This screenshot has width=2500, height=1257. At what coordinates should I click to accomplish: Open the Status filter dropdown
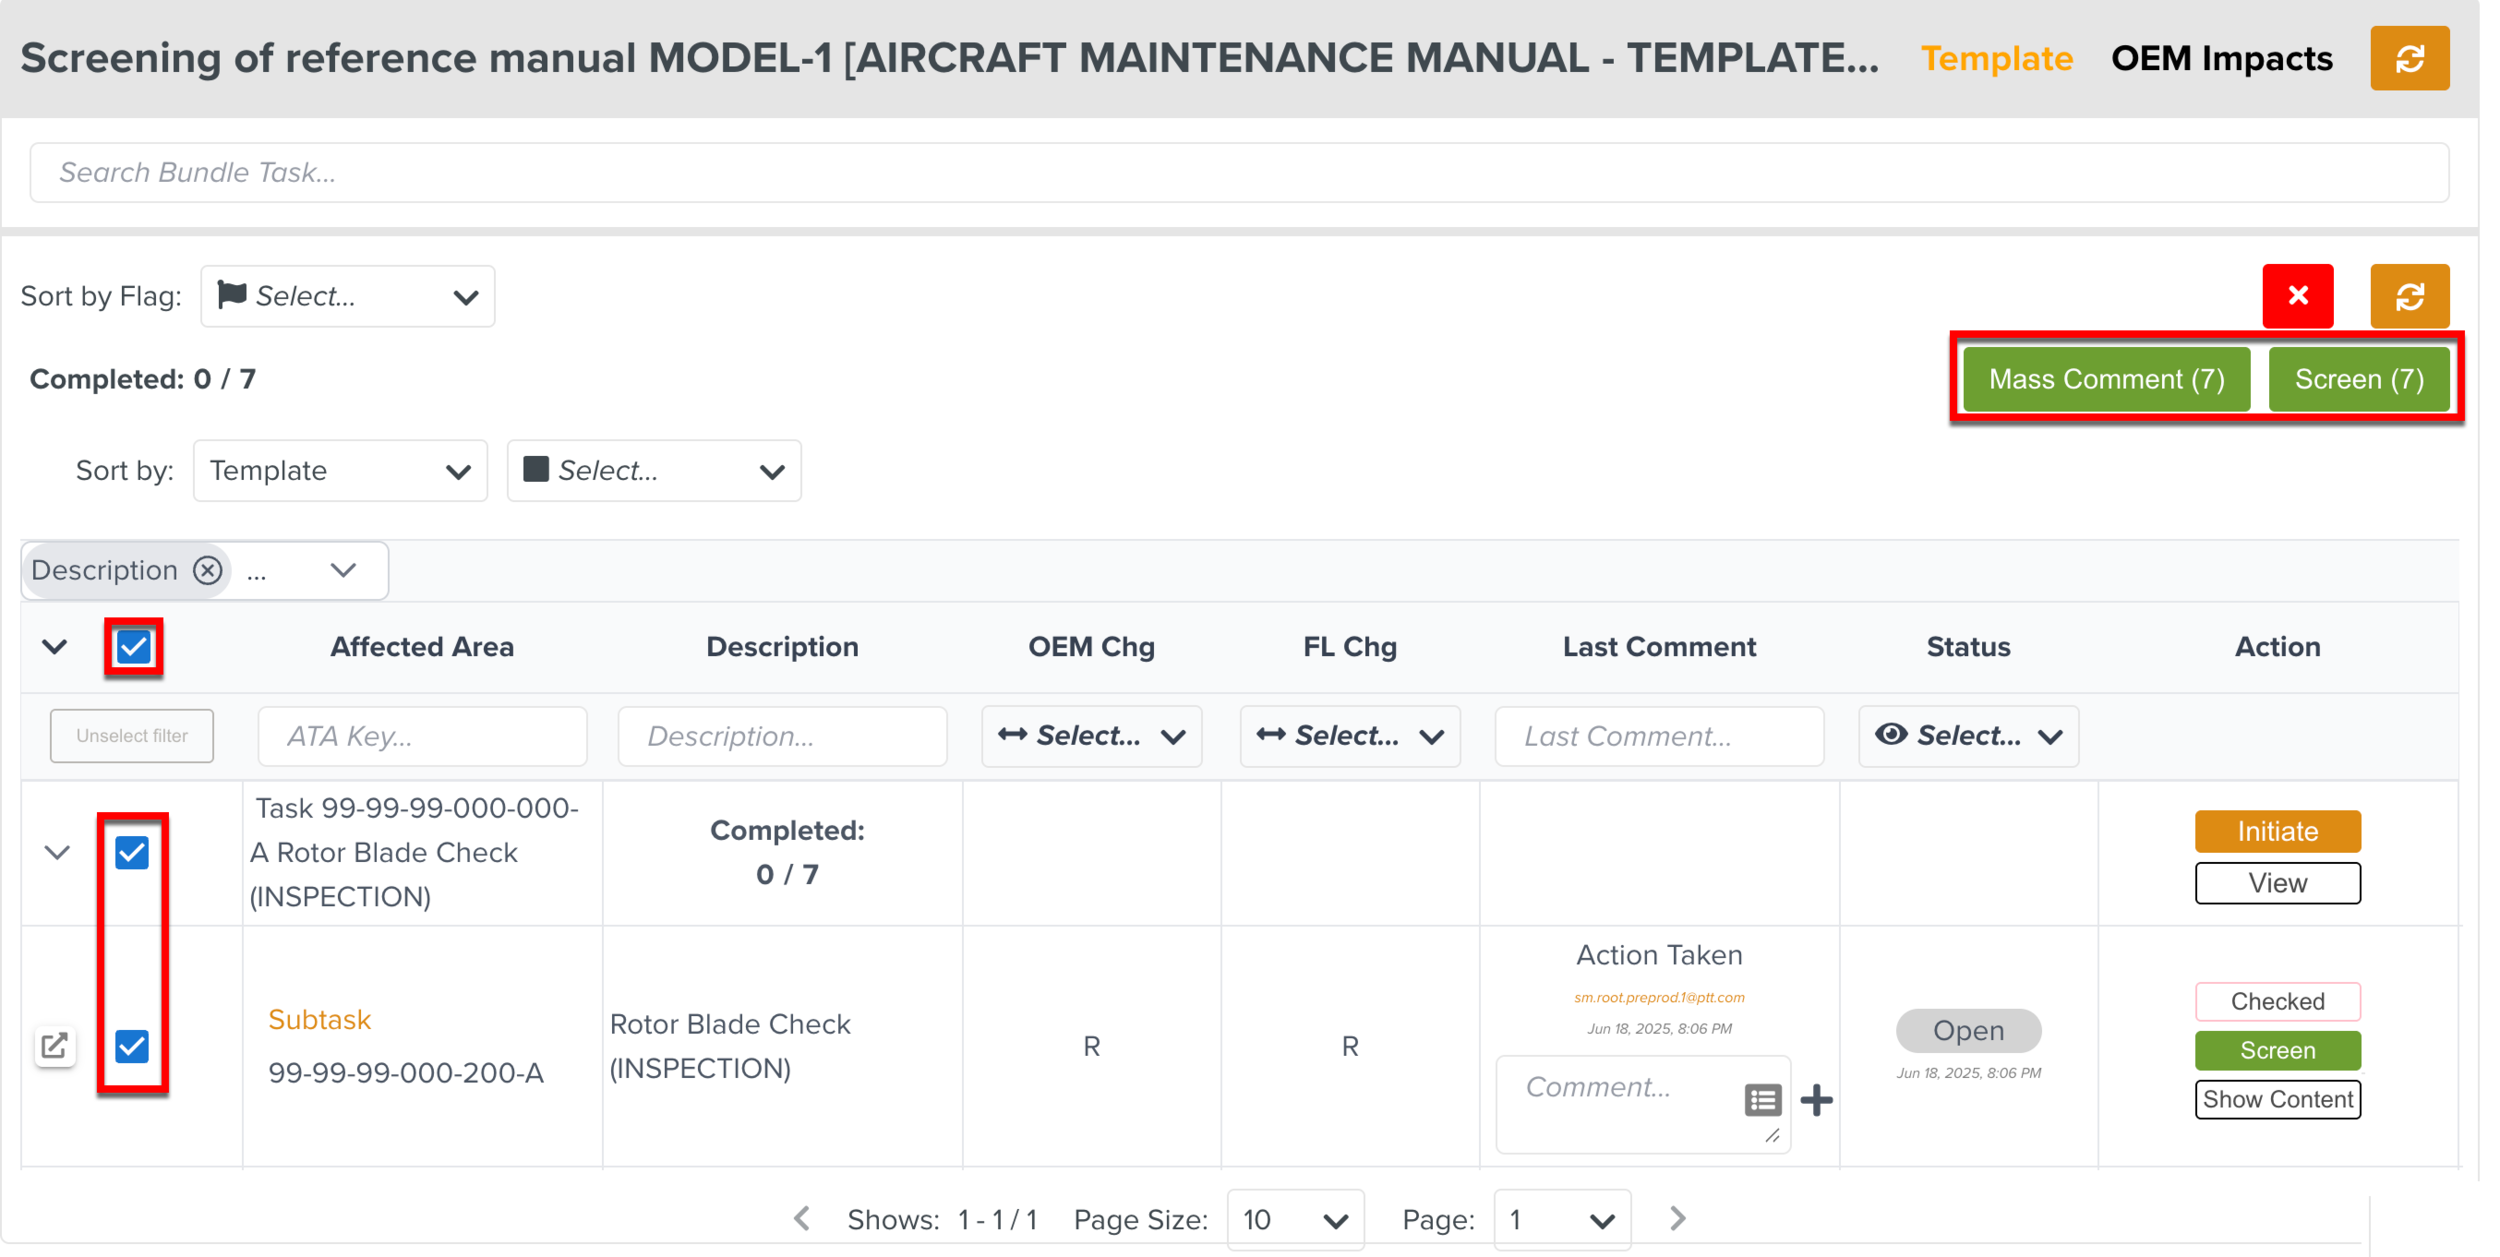pos(1967,736)
